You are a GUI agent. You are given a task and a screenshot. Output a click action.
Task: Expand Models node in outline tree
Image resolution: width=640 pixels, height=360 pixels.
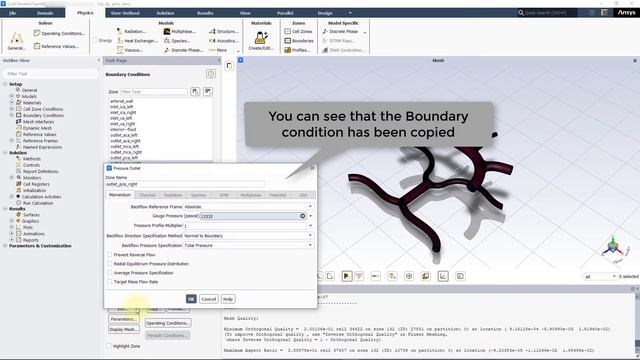click(12, 96)
